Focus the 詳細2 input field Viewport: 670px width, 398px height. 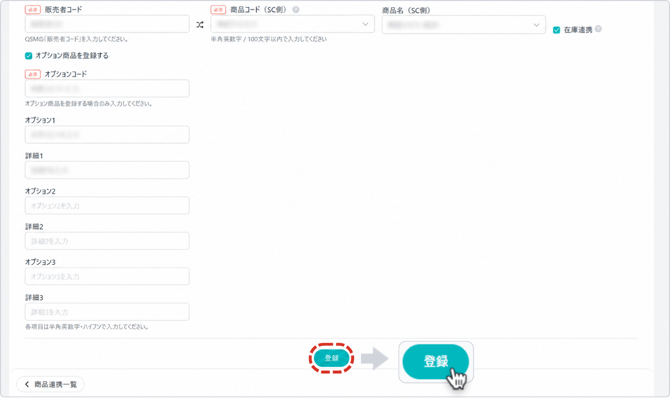click(107, 241)
